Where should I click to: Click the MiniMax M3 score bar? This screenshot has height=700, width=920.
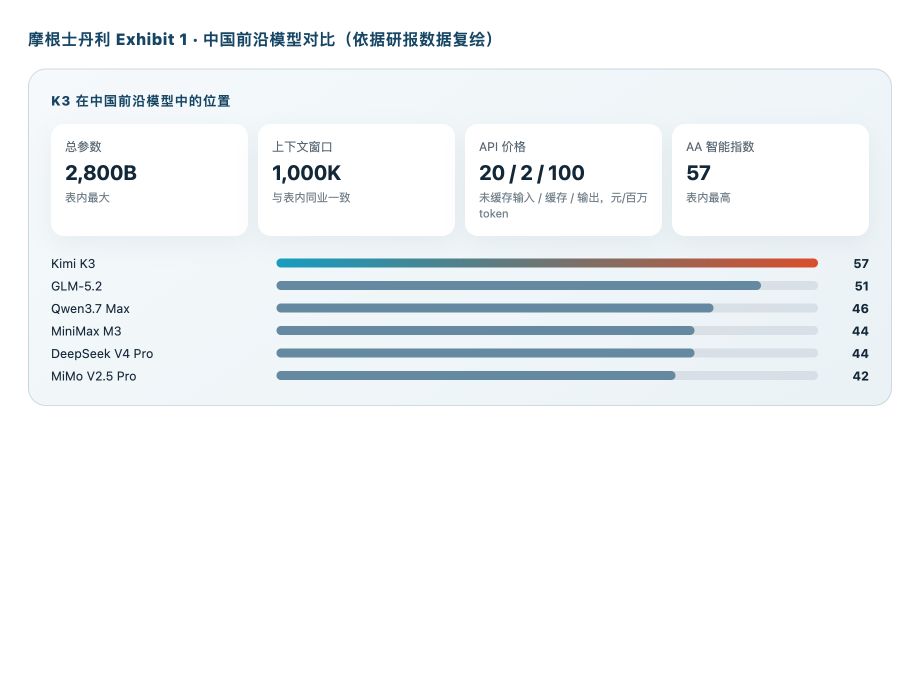click(x=485, y=330)
